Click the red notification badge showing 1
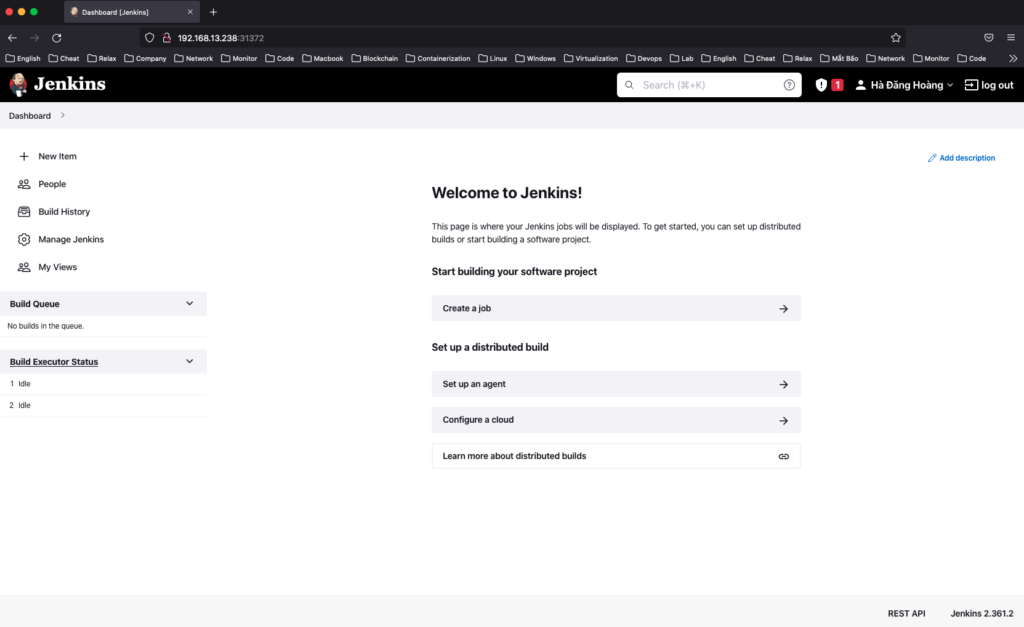Viewport: 1024px width, 627px height. coord(837,85)
